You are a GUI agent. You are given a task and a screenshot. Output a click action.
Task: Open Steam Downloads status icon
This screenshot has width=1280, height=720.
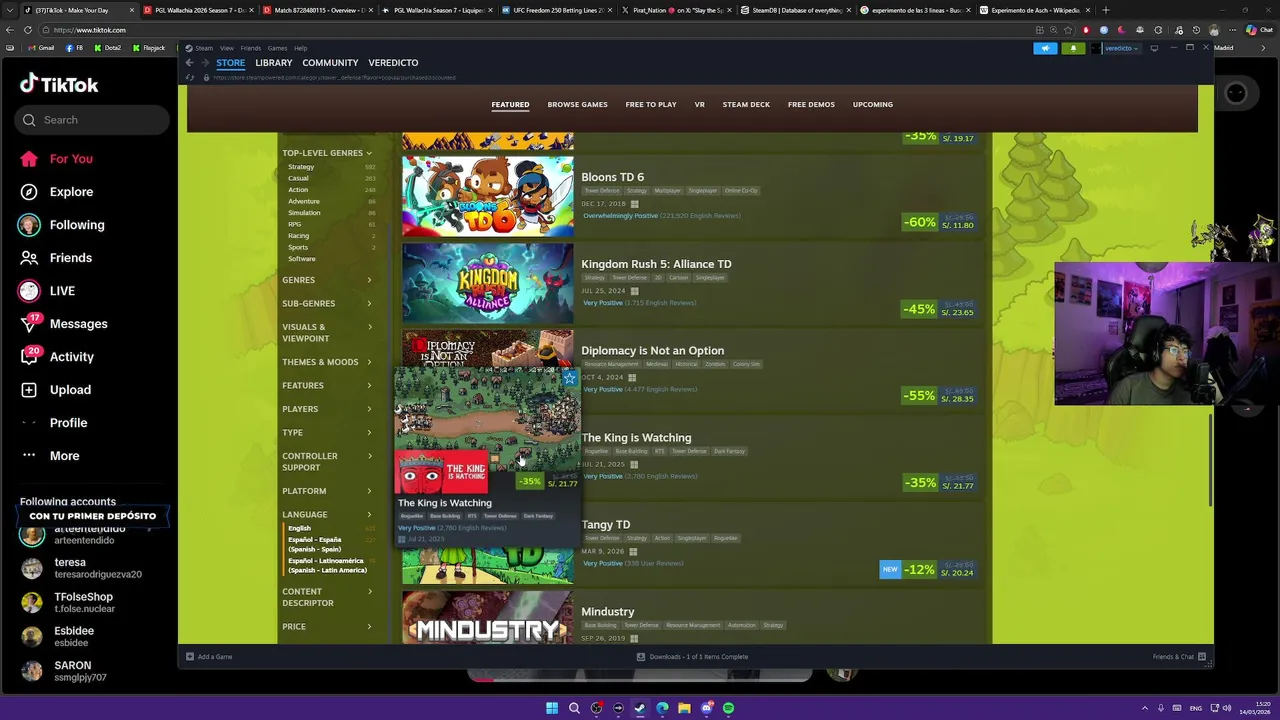click(x=641, y=657)
